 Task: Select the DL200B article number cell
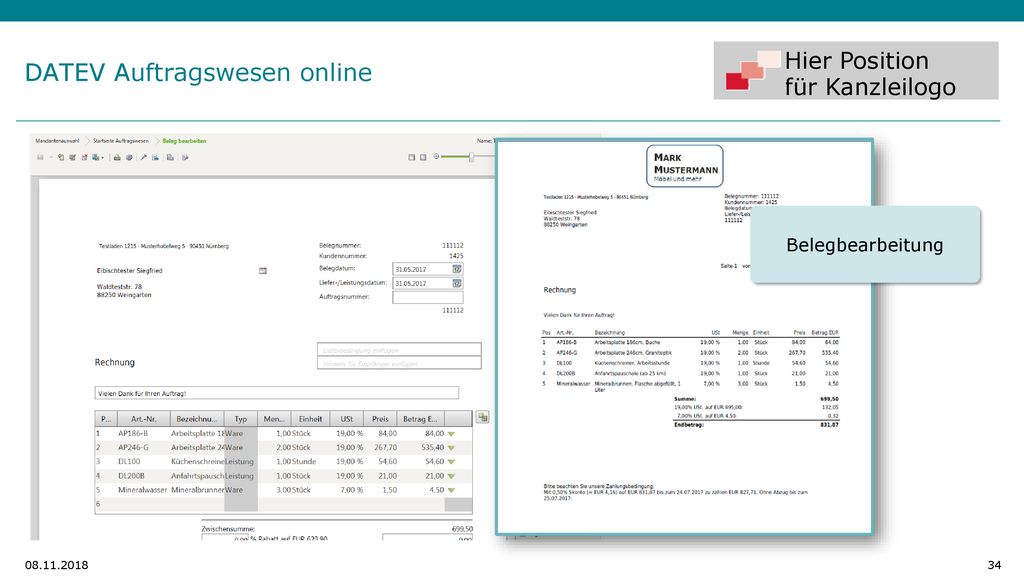pos(143,476)
